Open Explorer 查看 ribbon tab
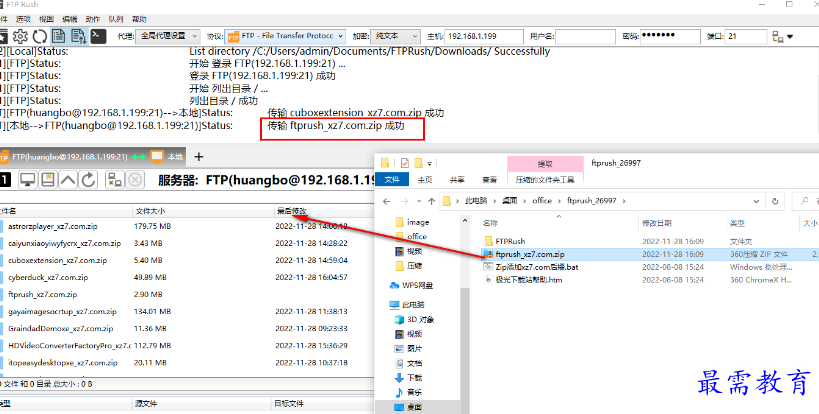Screen dimensions: 819x414 [489, 180]
